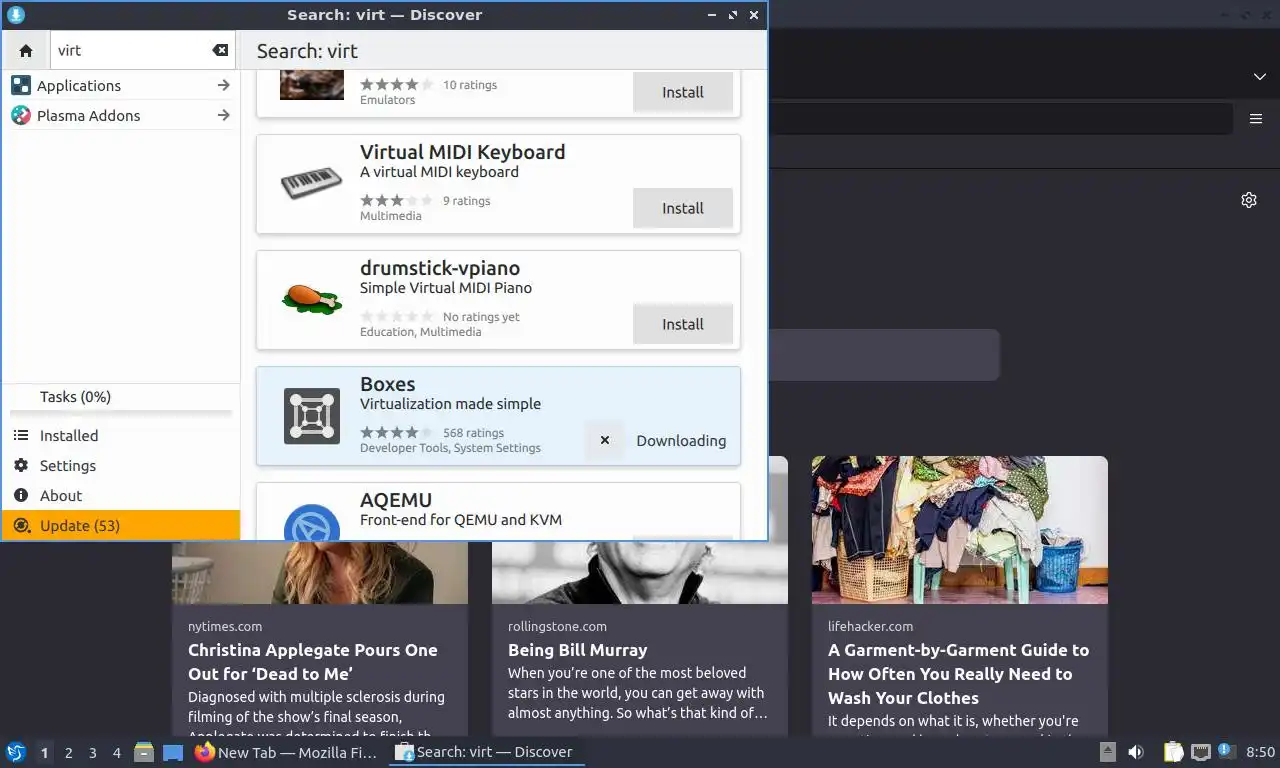Open the lifehacker Garment-by-Garment Guide article
This screenshot has width=1280, height=768.
coord(958,674)
